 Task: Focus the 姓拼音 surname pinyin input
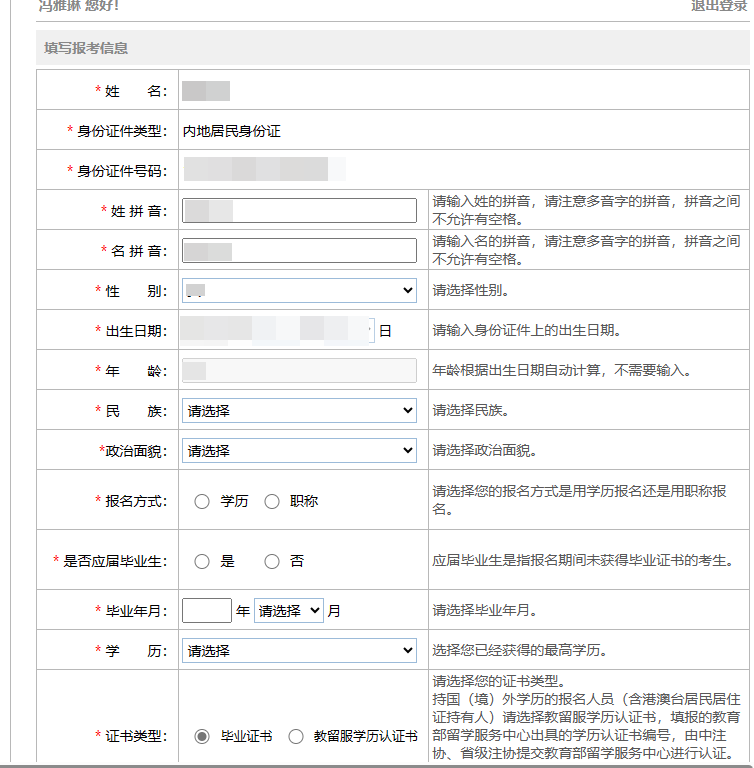(x=299, y=211)
